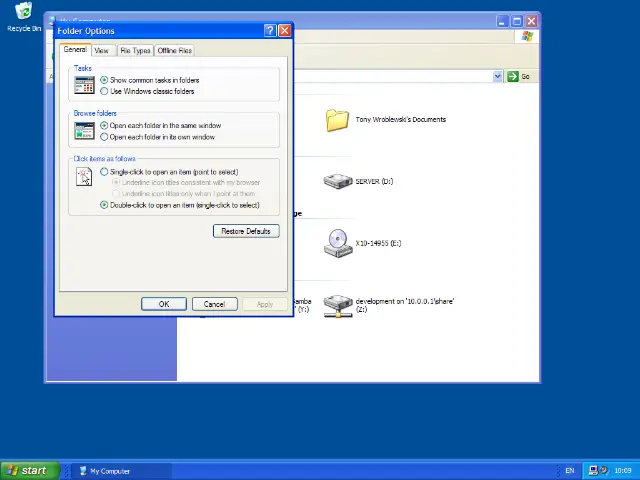The height and width of the screenshot is (480, 640).
Task: Click the Restore Defaults button
Action: [245, 231]
